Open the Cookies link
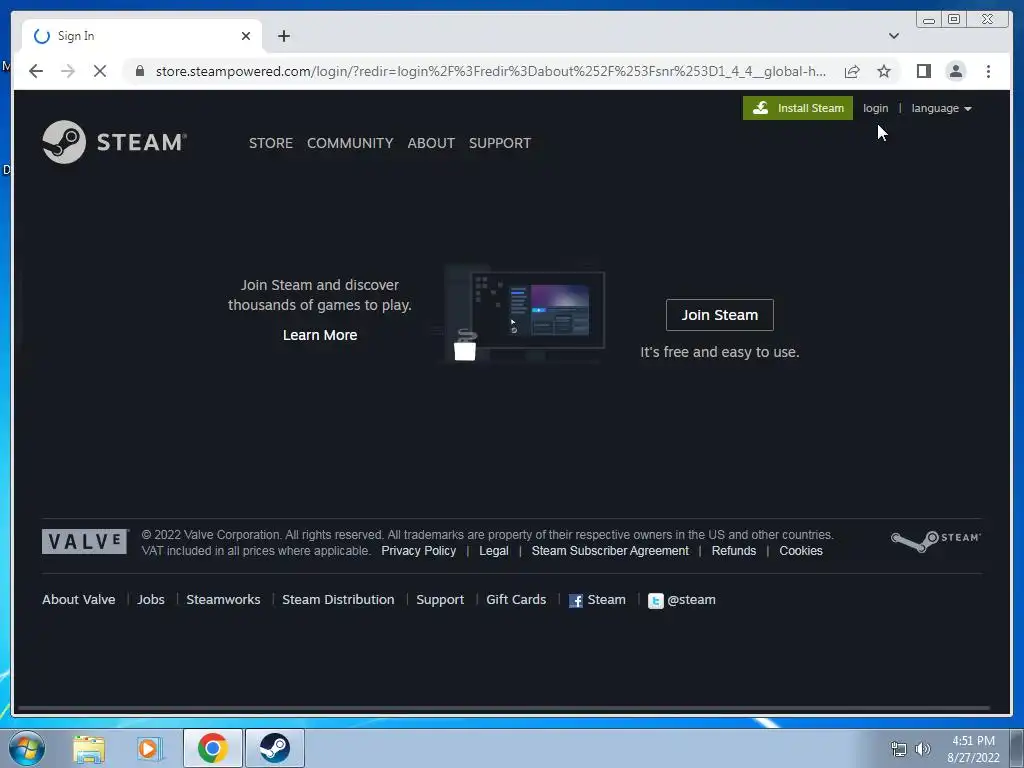The image size is (1024, 768). pyautogui.click(x=801, y=551)
